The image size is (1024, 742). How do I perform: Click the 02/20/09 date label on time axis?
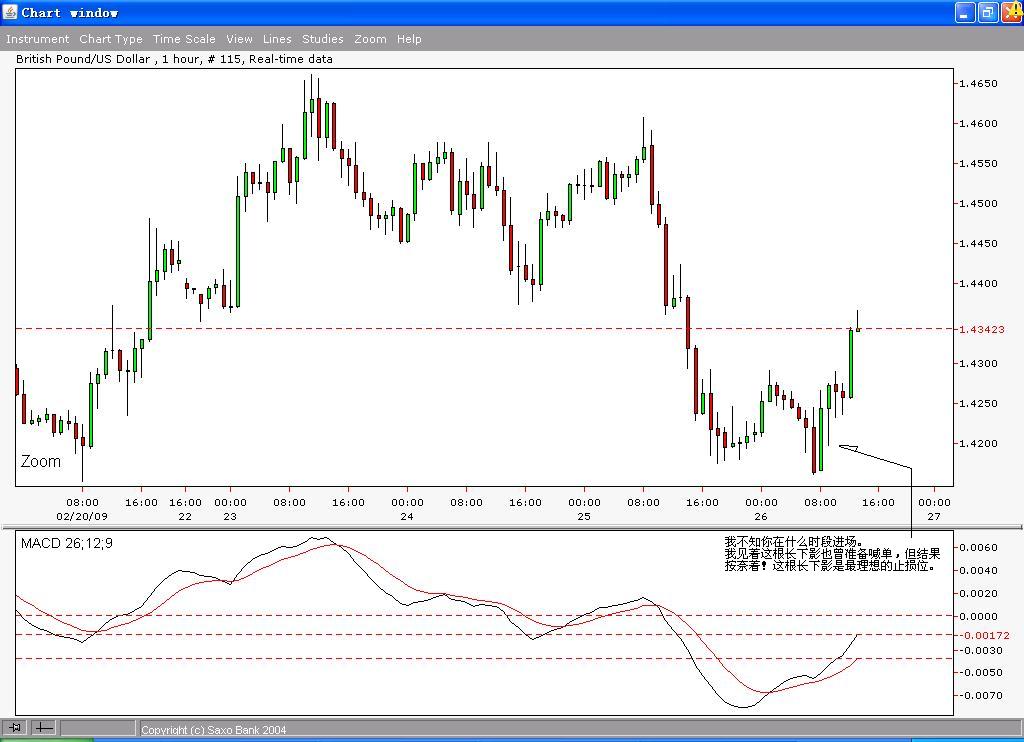[82, 516]
